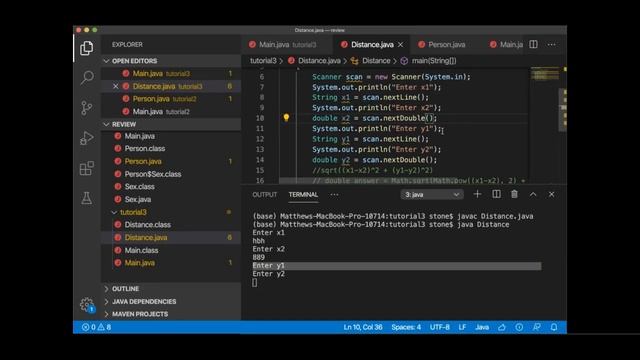Open panel overflow ellipsis next to Terminal
640x360 pixels.
(334, 195)
